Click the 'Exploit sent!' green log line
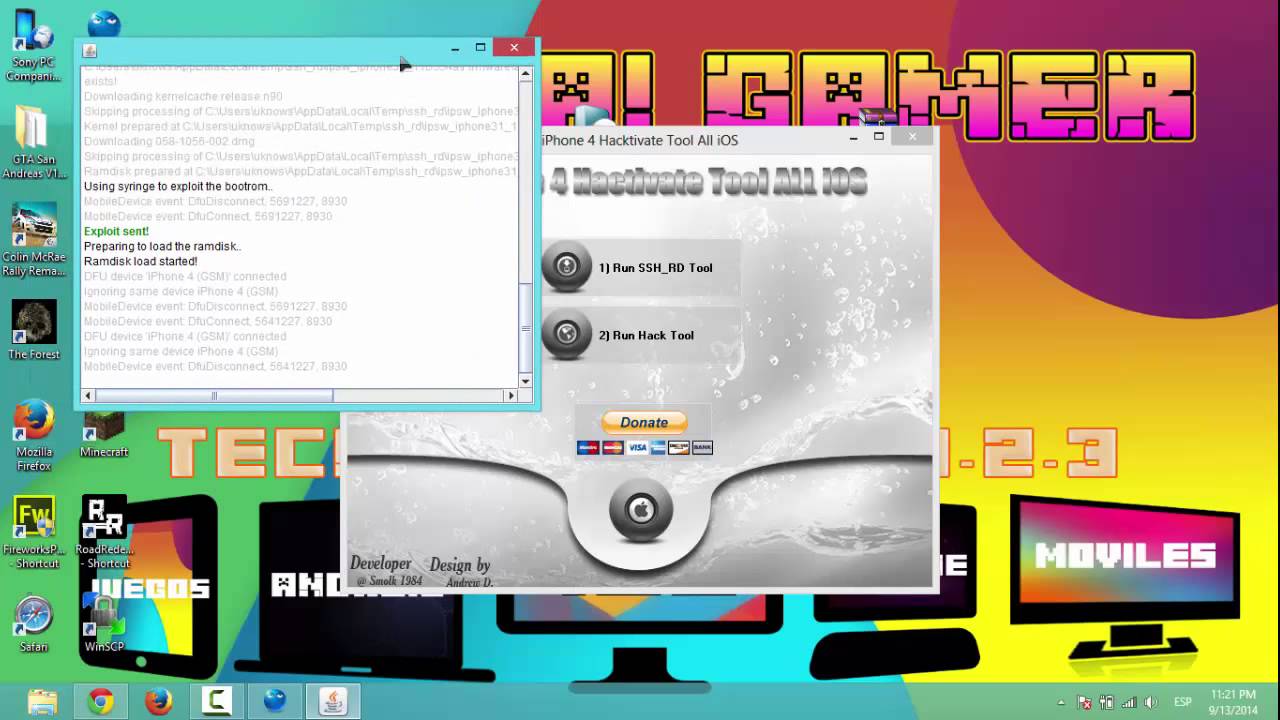Image resolution: width=1280 pixels, height=720 pixels. click(116, 232)
